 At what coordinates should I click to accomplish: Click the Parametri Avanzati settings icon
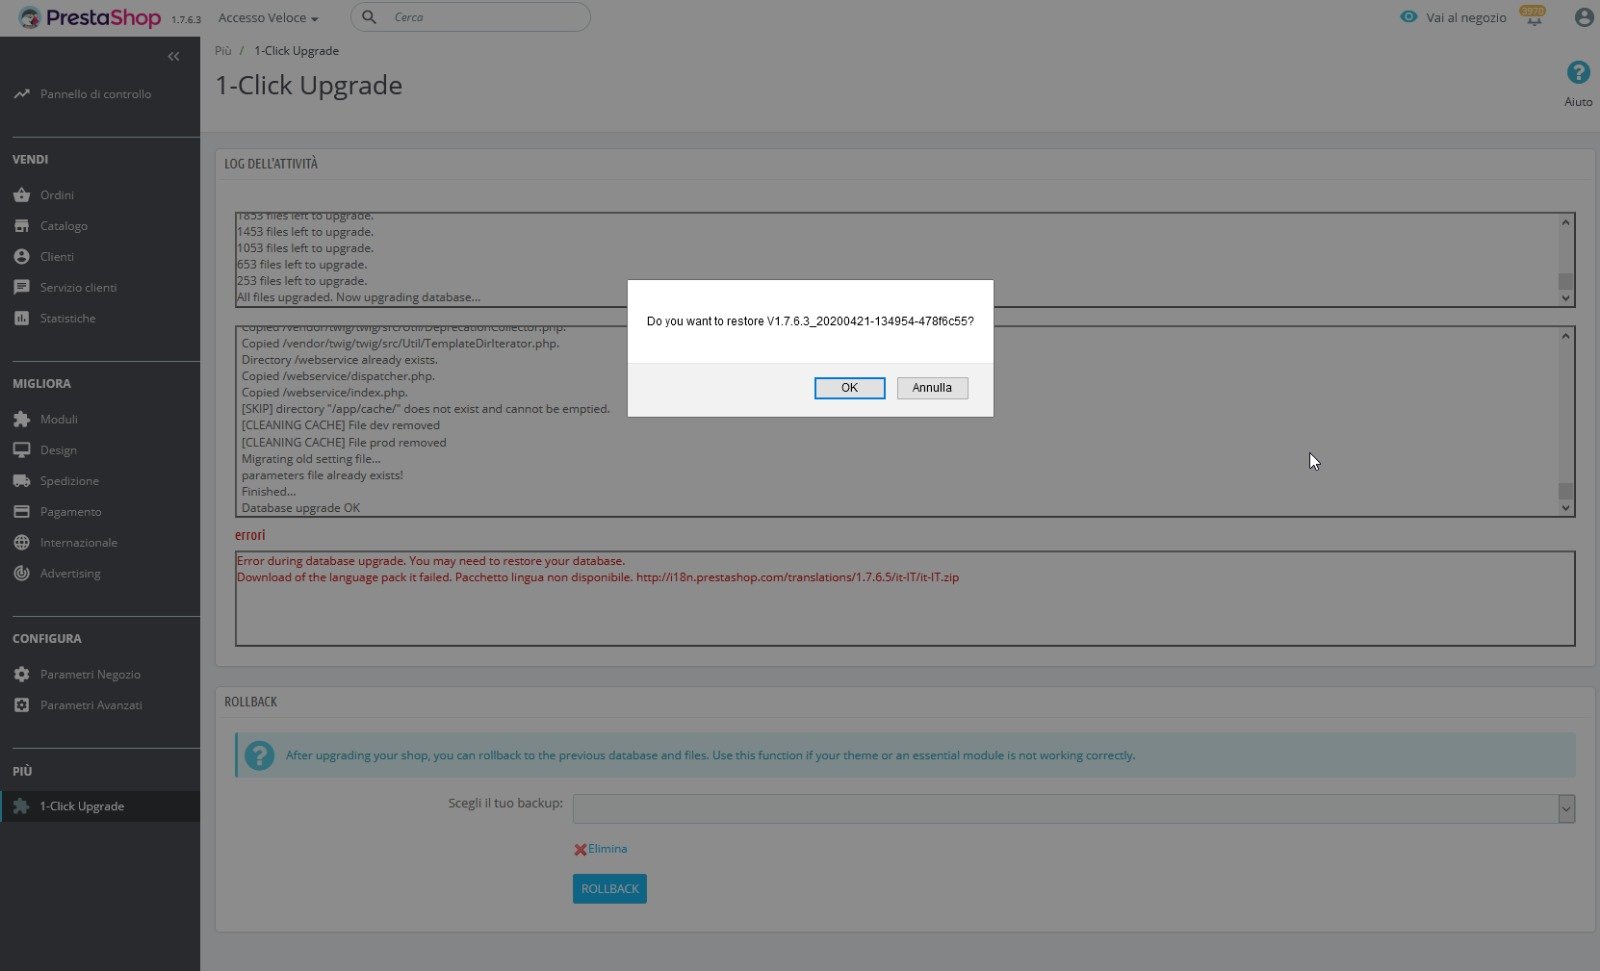(22, 705)
